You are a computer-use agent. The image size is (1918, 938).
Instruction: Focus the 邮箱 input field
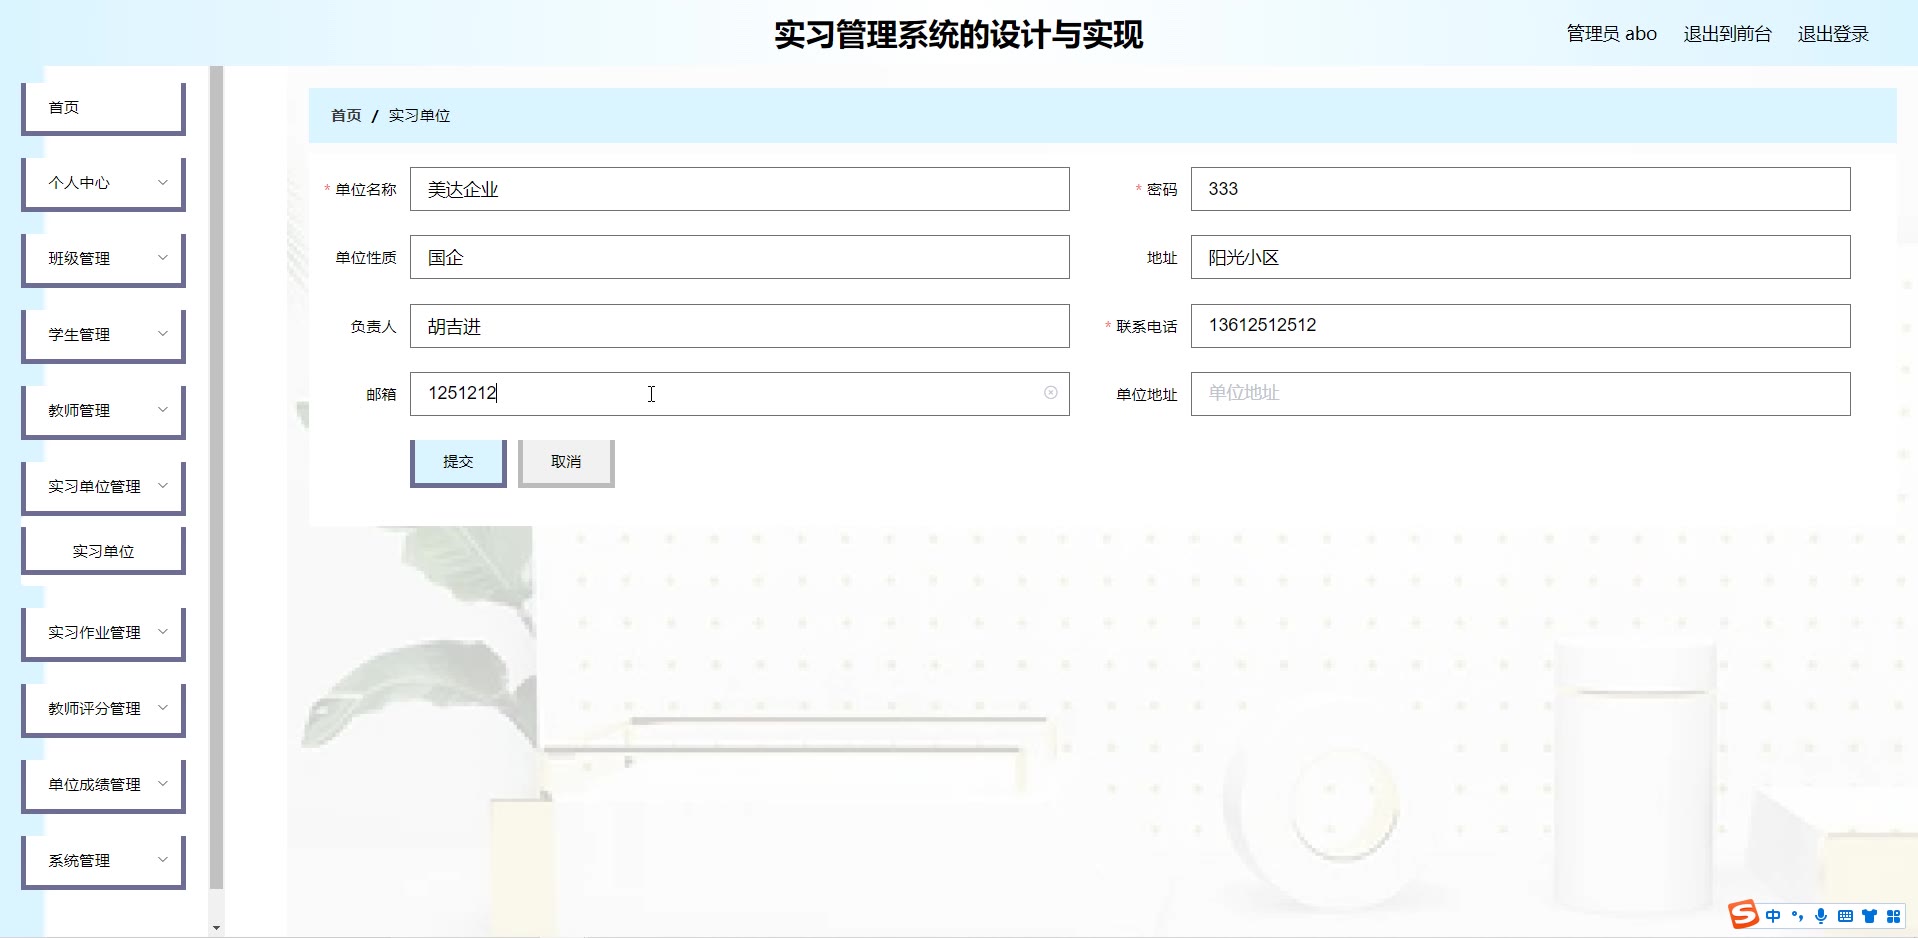point(740,394)
